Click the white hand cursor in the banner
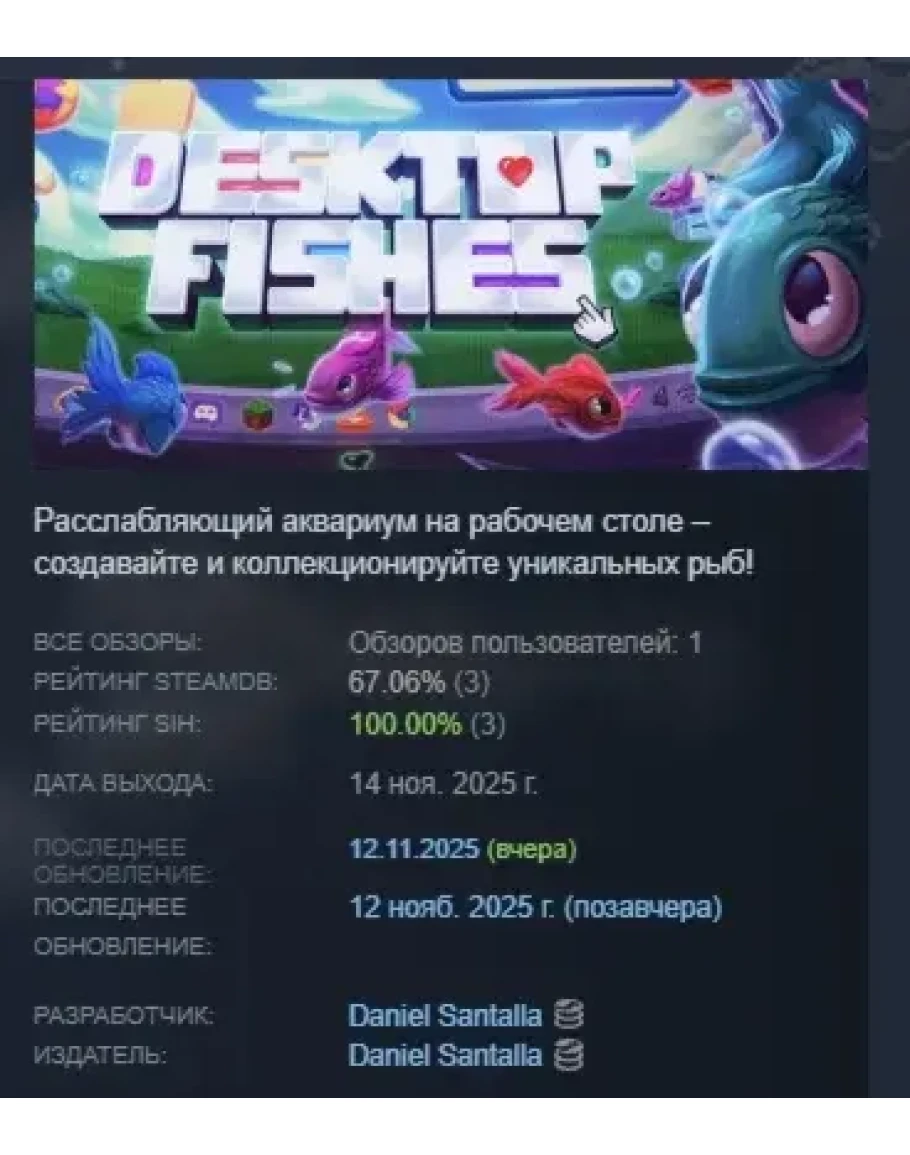Screen dimensions: 910x1155 (595, 320)
